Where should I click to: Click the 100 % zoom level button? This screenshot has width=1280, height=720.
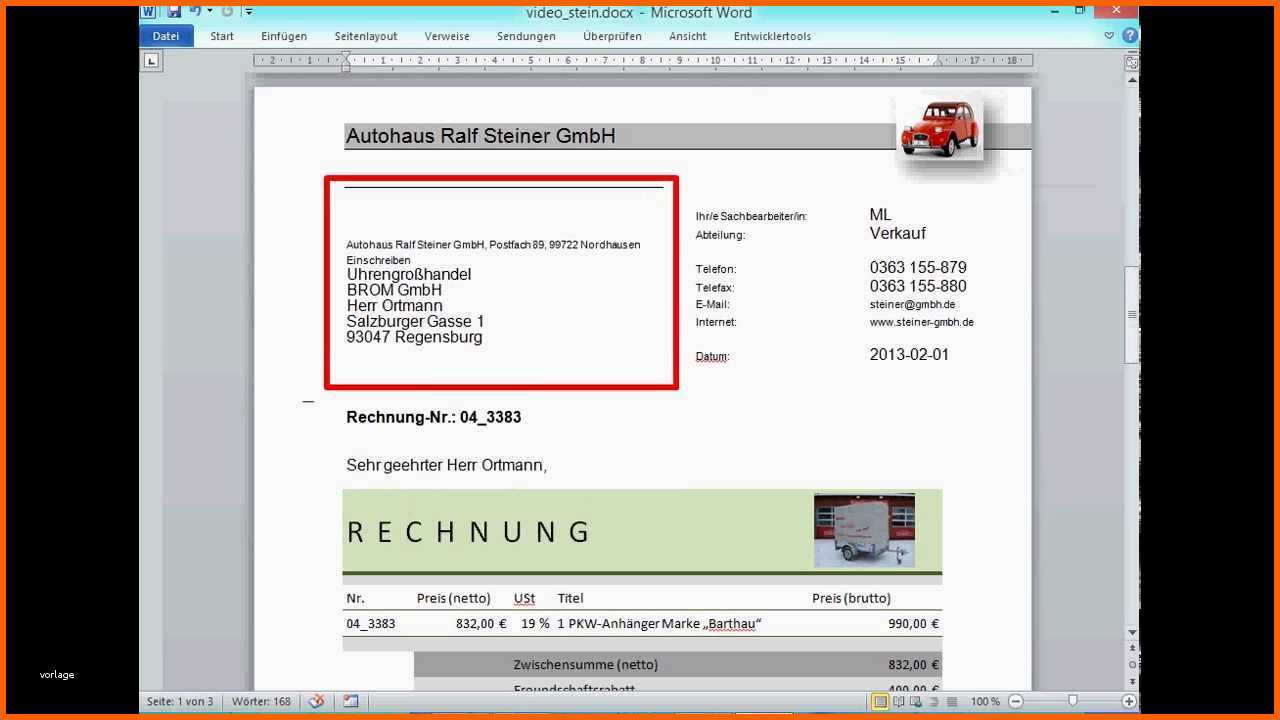985,701
